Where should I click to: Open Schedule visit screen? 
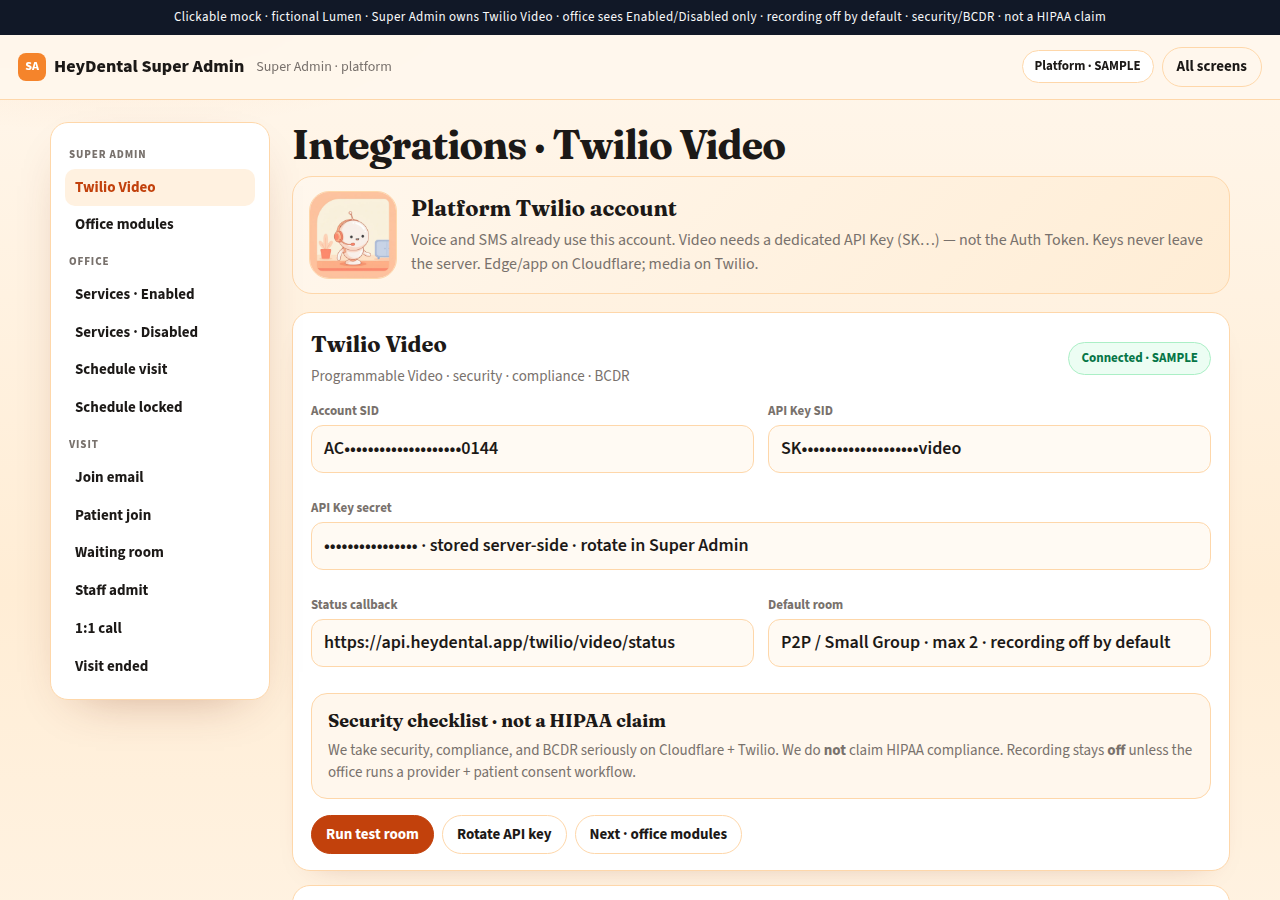(x=160, y=369)
